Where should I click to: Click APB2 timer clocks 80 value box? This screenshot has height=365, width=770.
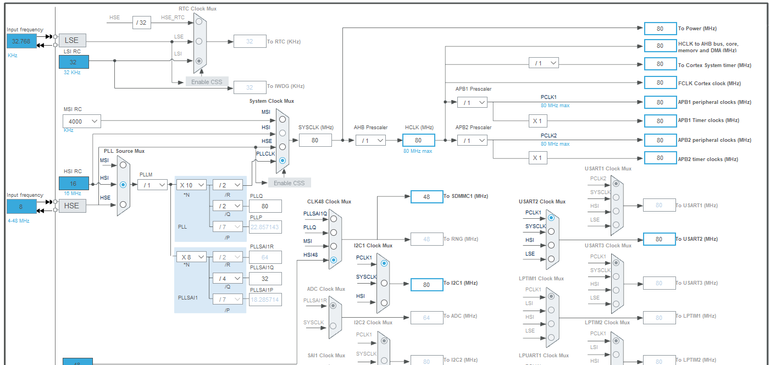660,158
